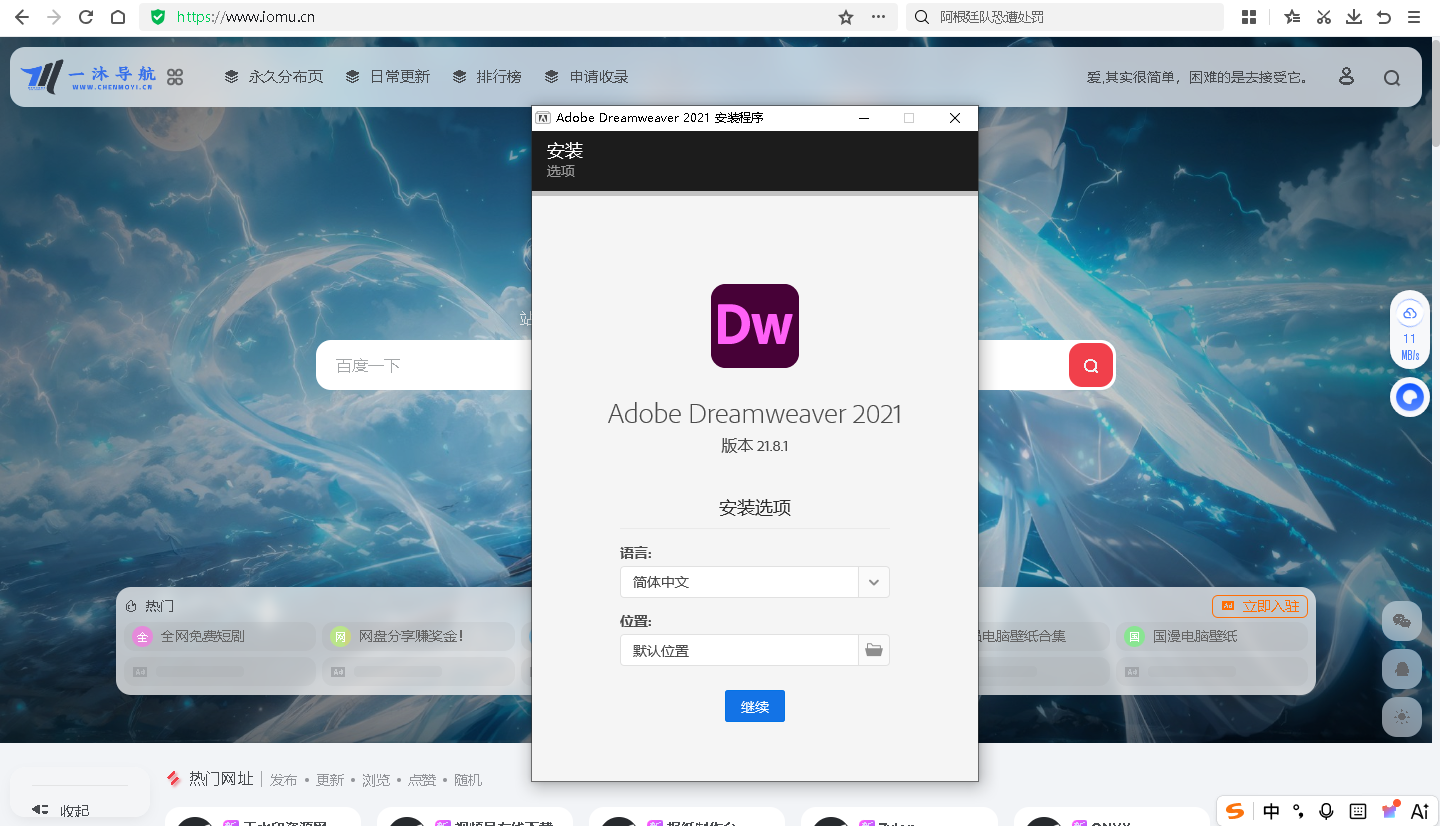Reload the page with the refresh icon

86,17
